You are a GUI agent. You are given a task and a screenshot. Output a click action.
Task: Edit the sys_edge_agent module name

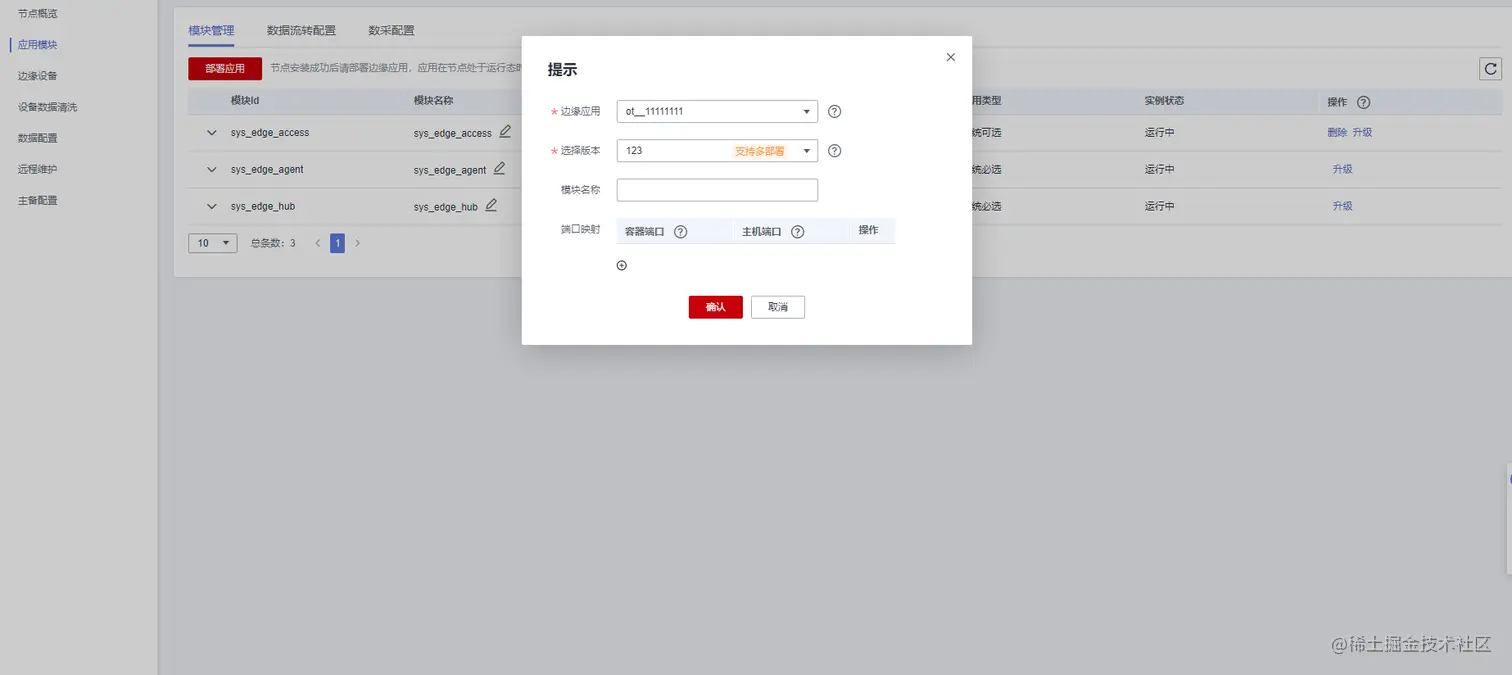pyautogui.click(x=499, y=168)
